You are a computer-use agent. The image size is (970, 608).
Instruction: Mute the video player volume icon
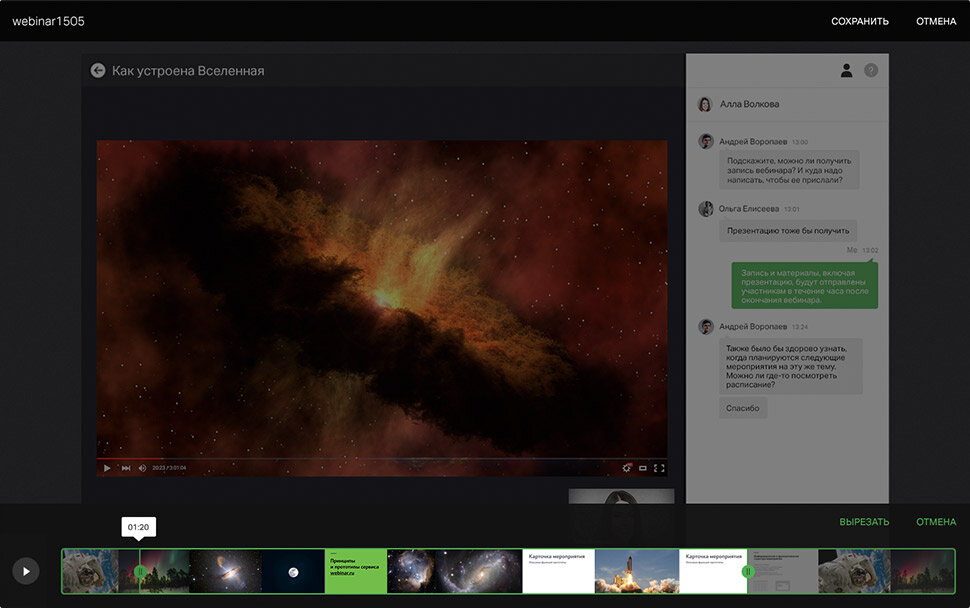[x=142, y=468]
